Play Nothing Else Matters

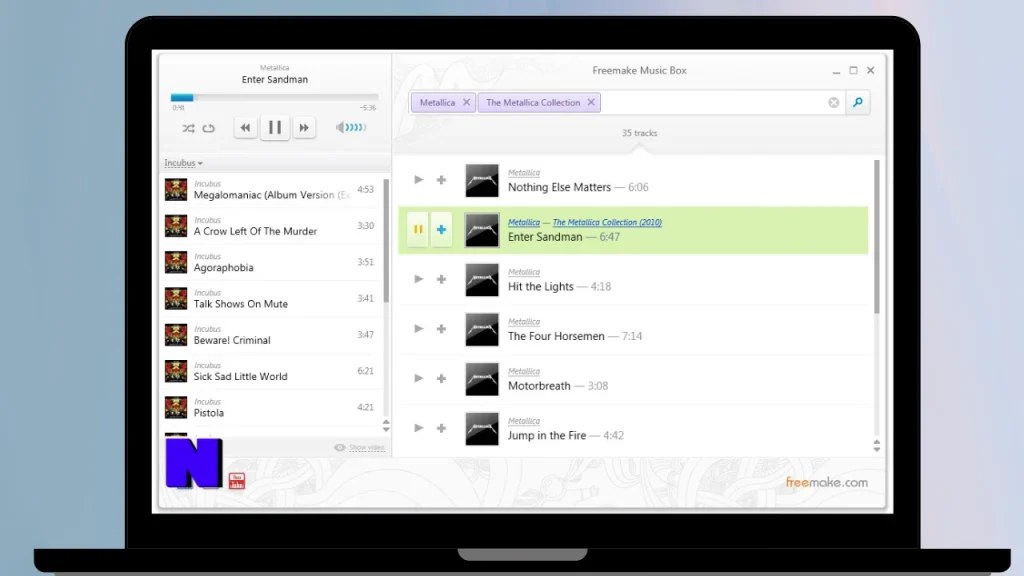419,180
